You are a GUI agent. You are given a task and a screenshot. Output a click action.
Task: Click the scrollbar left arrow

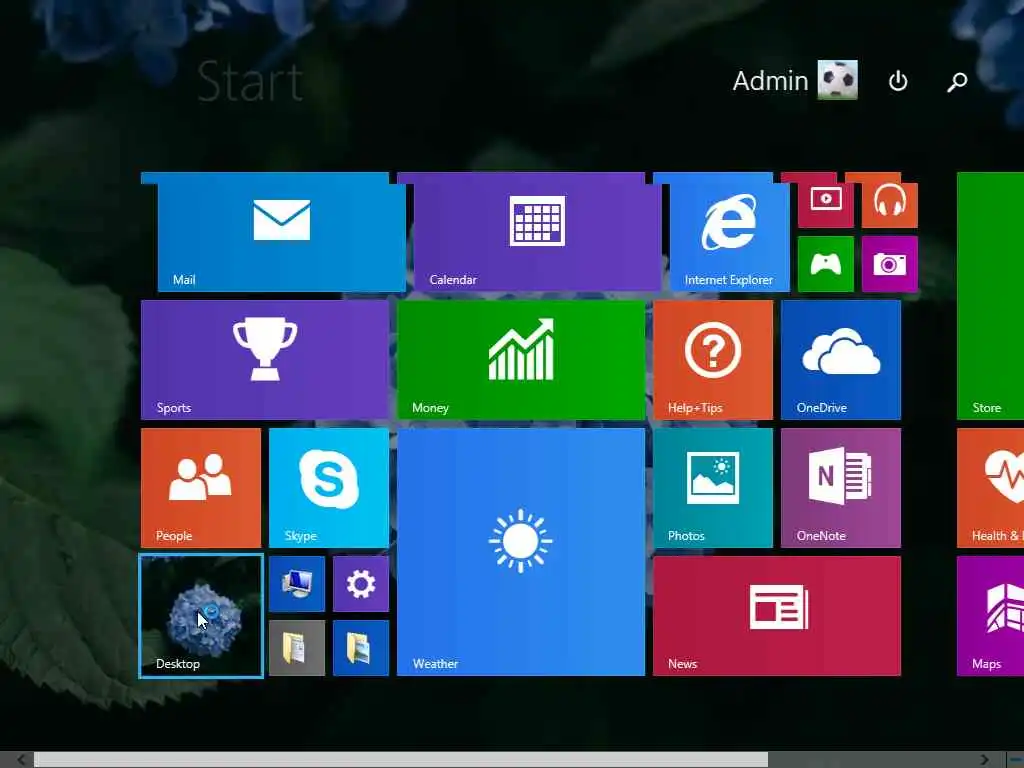21,760
